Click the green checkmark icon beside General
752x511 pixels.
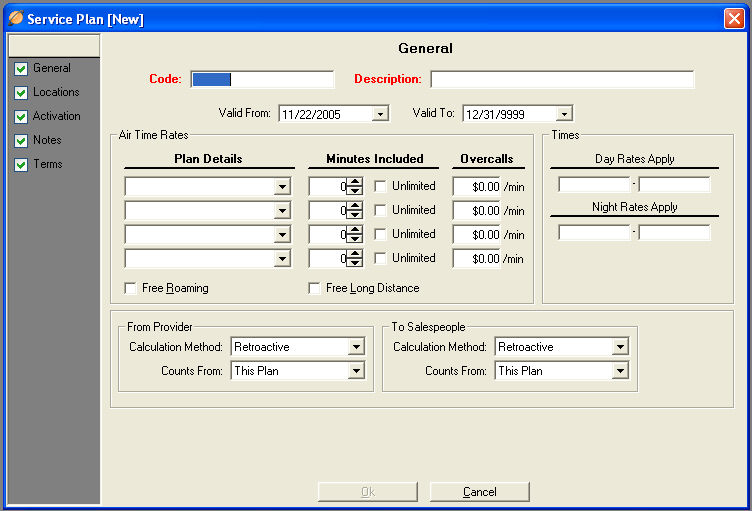coord(20,69)
